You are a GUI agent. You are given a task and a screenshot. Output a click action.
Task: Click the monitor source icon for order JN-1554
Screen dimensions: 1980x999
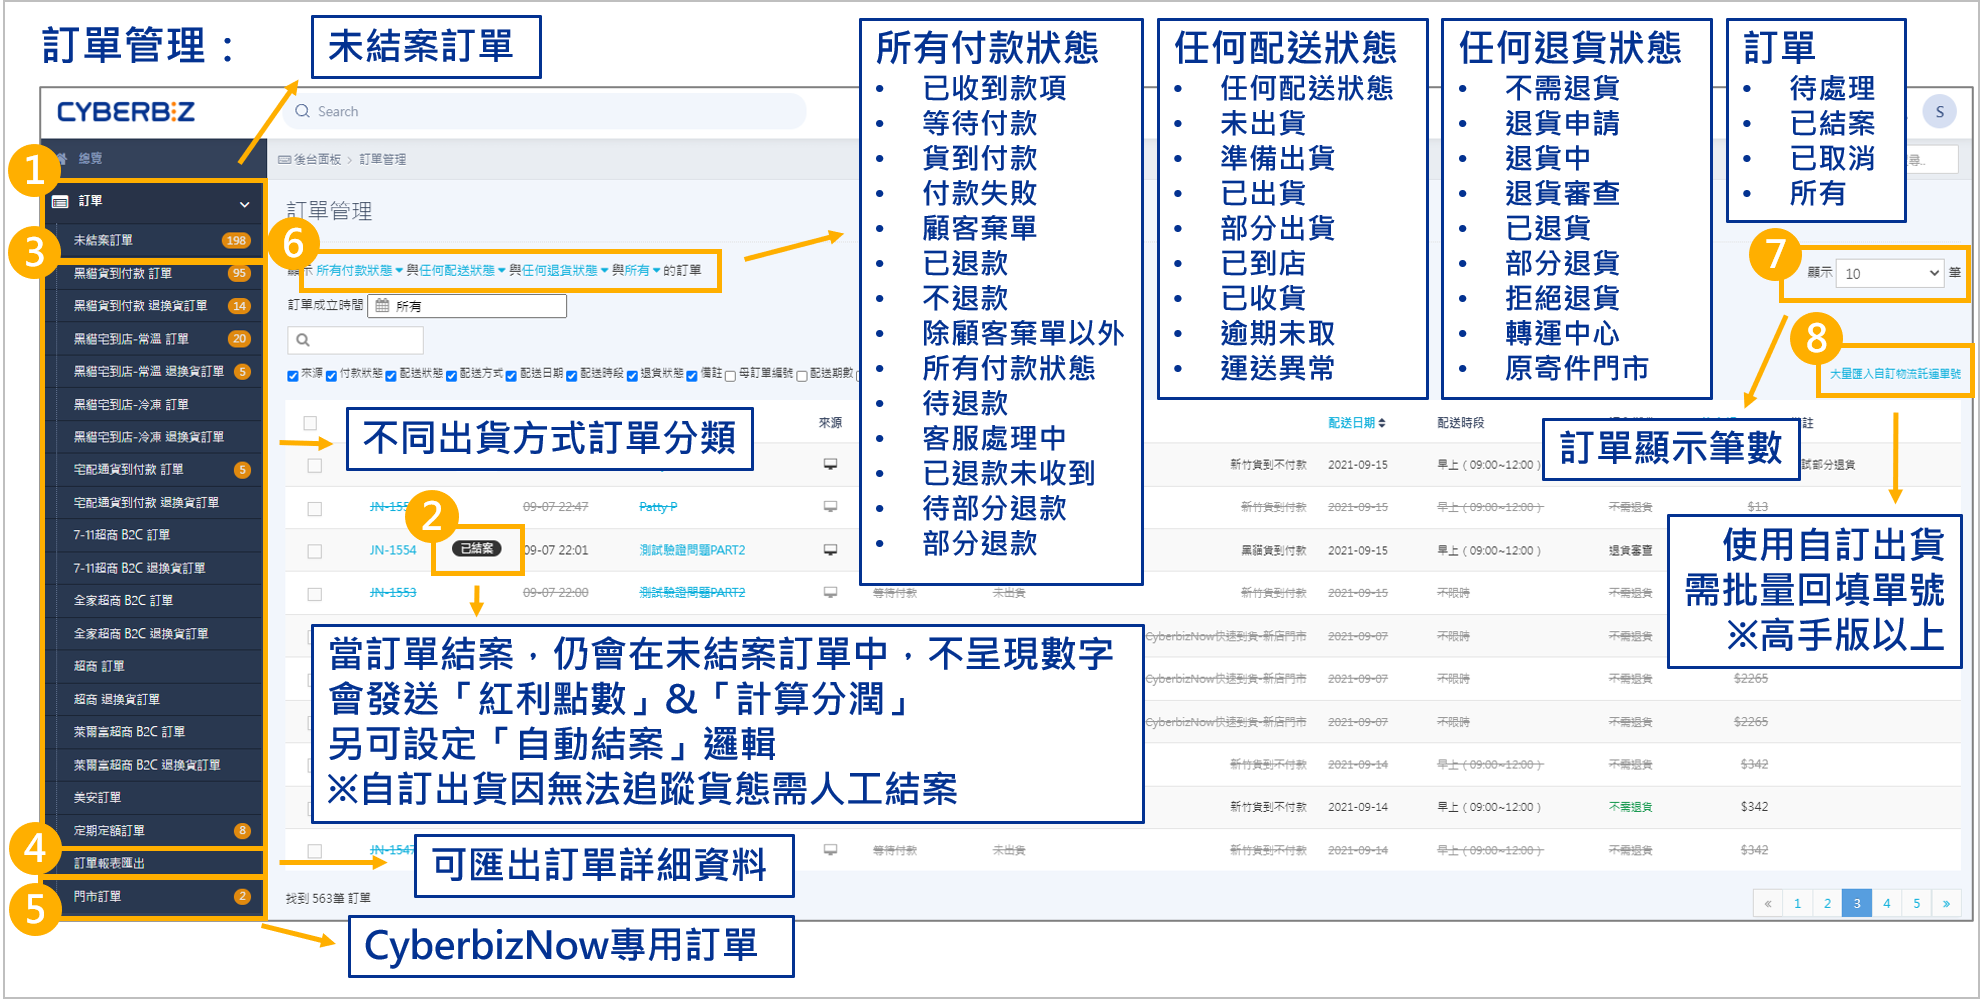coord(830,550)
